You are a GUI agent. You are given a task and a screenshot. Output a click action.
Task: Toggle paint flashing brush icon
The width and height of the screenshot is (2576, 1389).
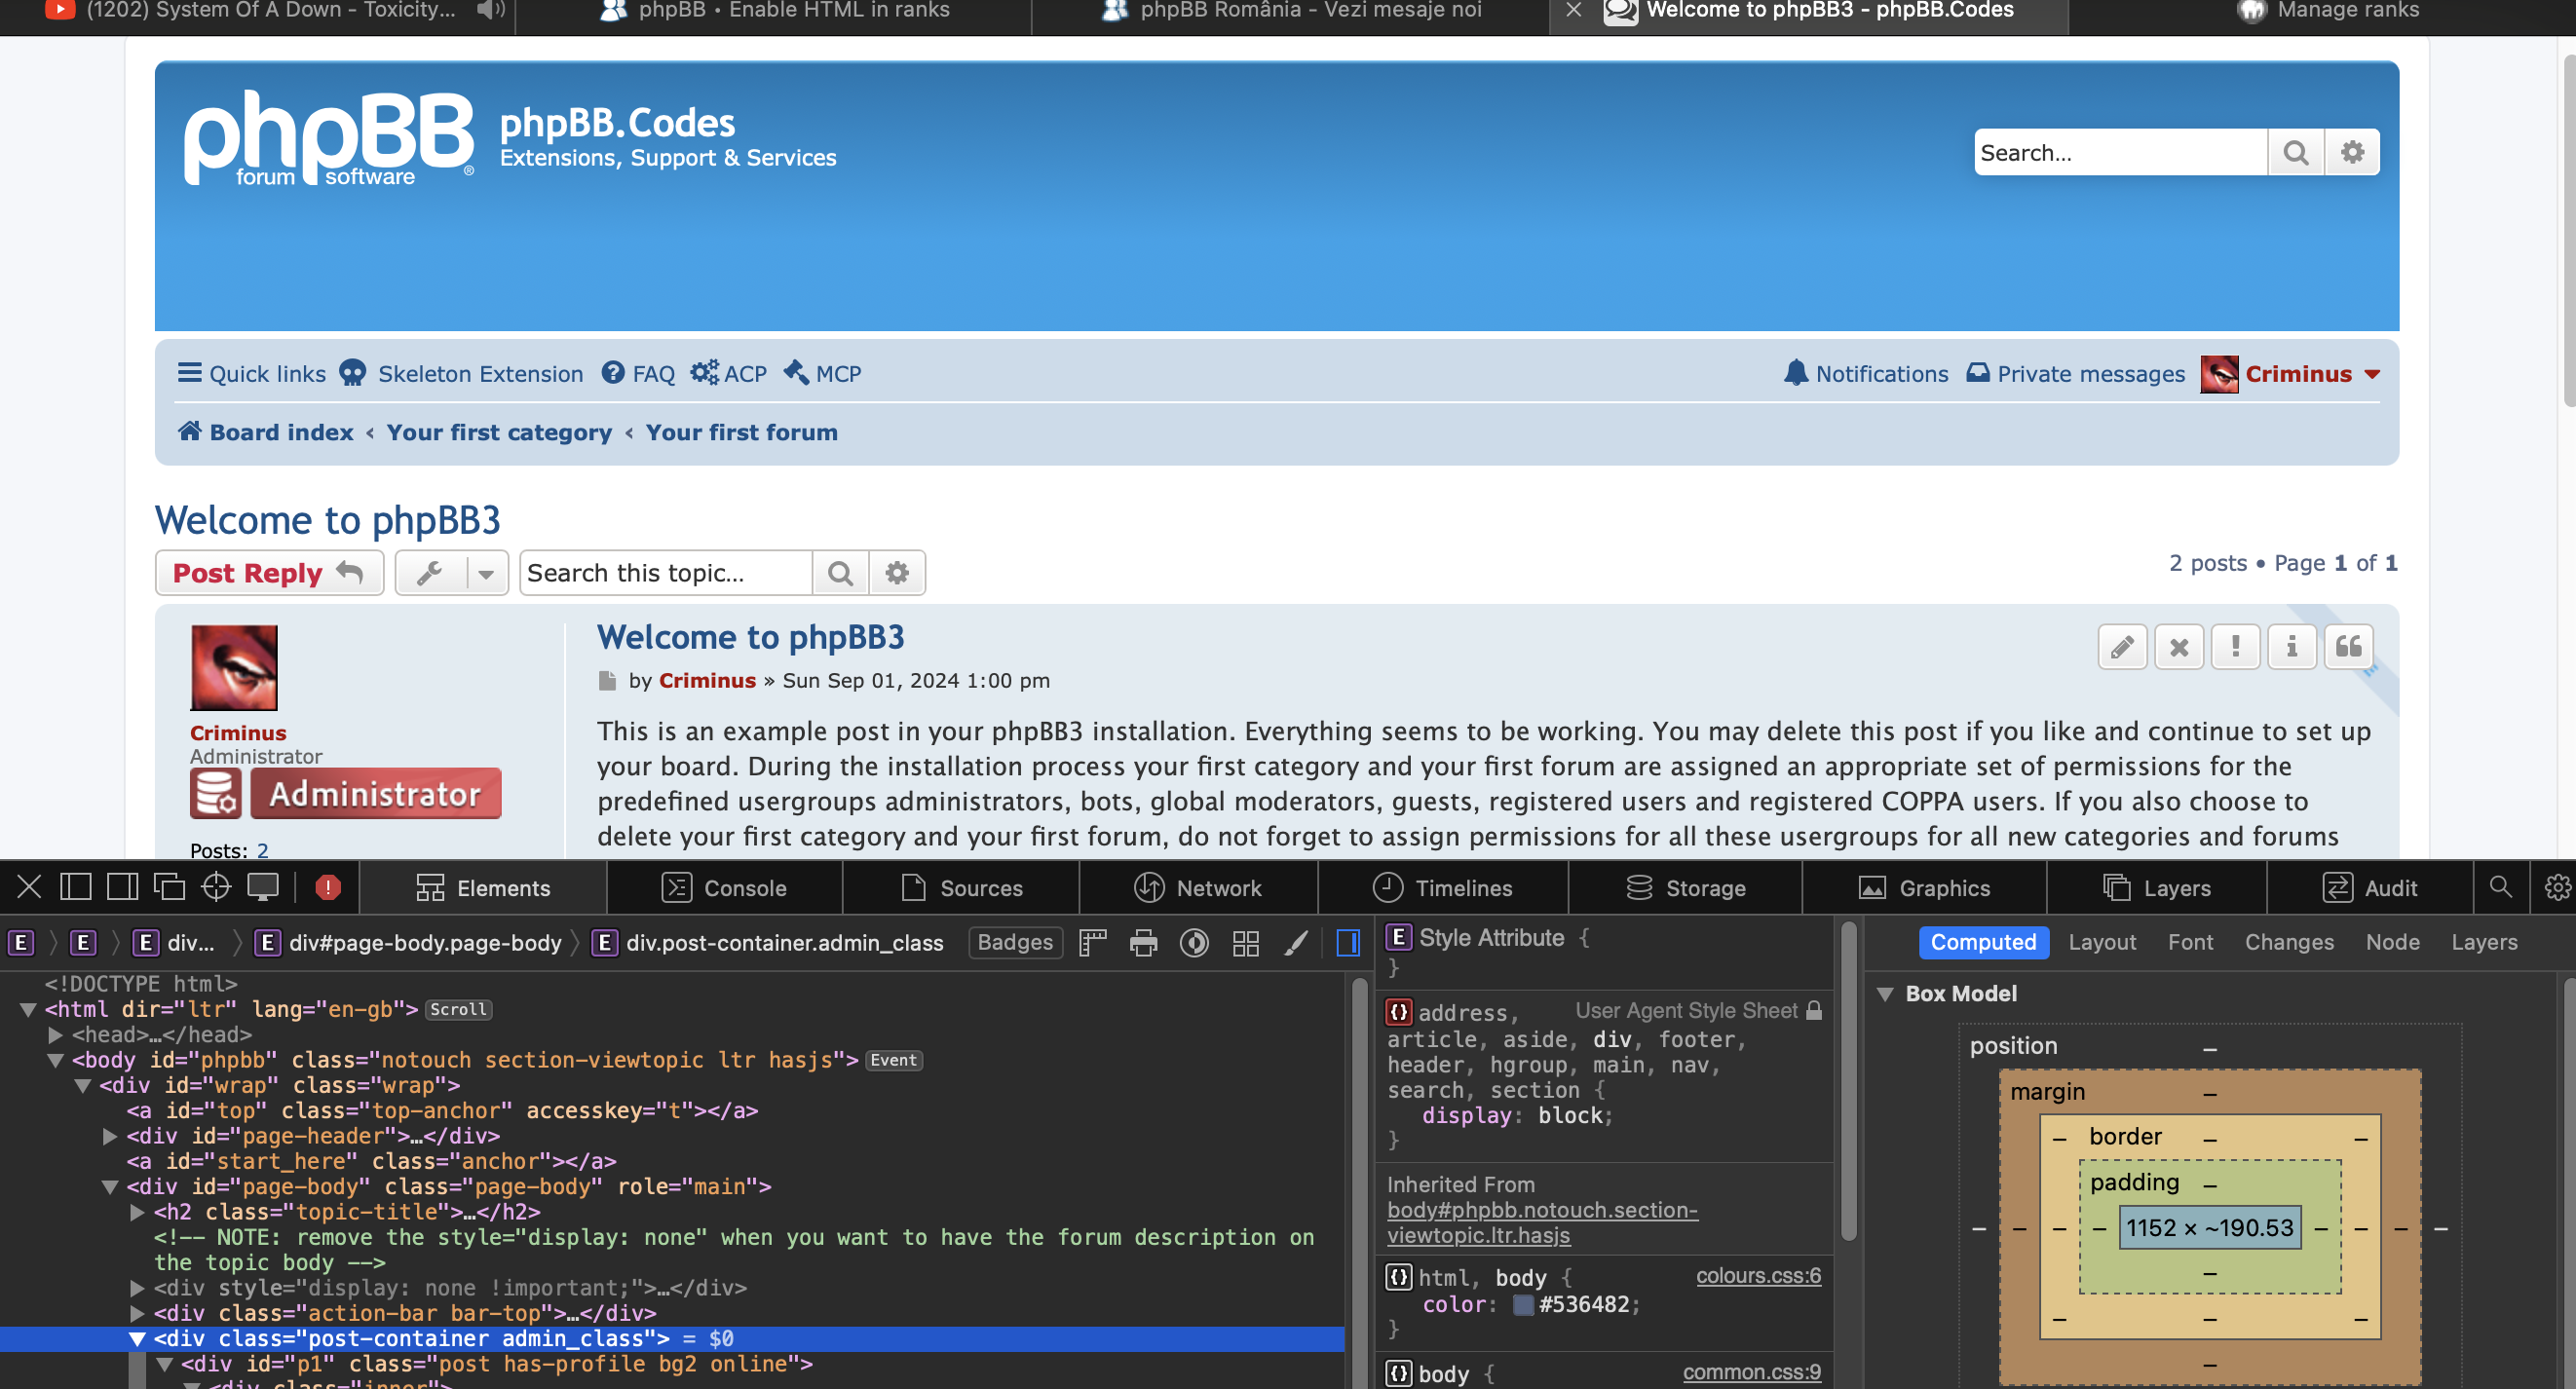1296,942
